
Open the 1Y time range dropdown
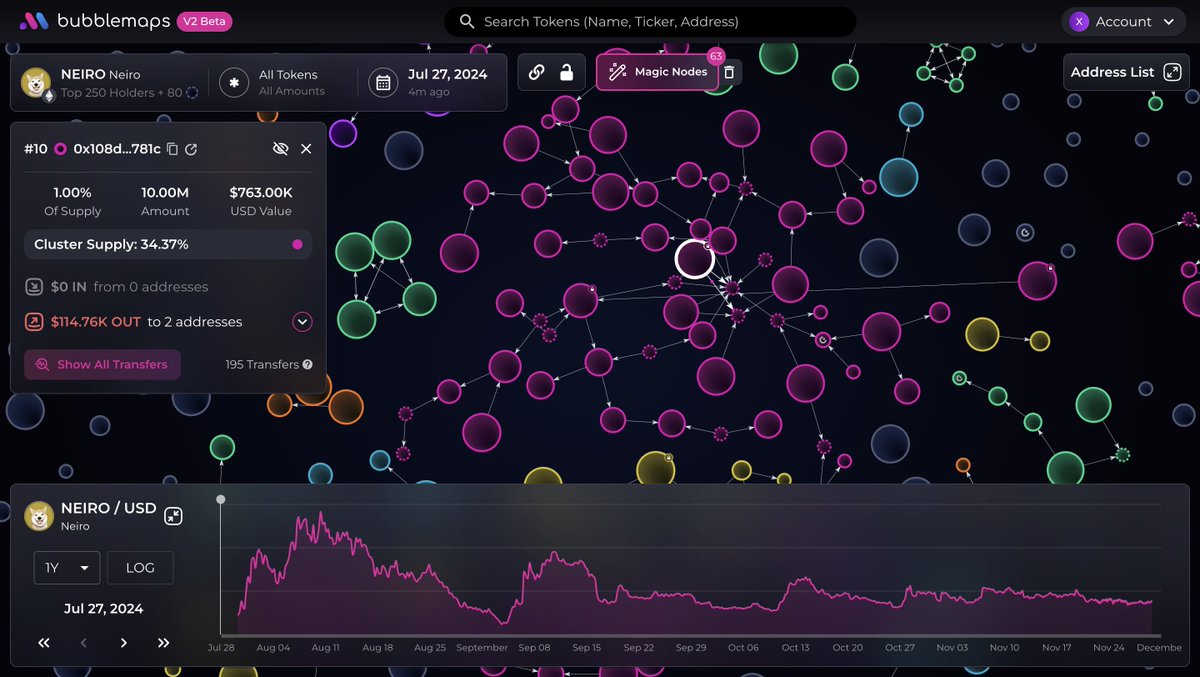click(x=67, y=568)
